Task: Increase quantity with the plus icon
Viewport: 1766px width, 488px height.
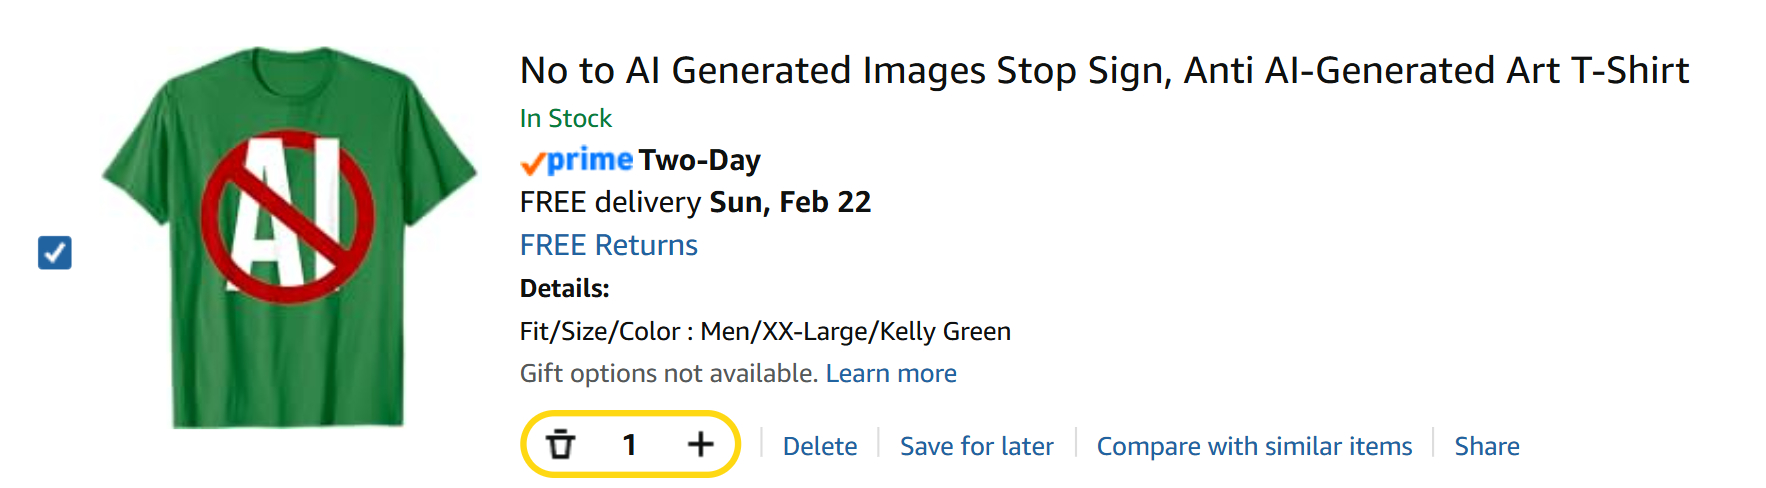Action: coord(700,444)
